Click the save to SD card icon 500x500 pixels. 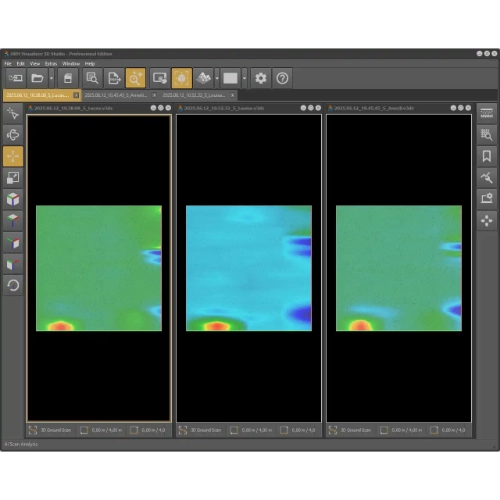pyautogui.click(x=68, y=78)
